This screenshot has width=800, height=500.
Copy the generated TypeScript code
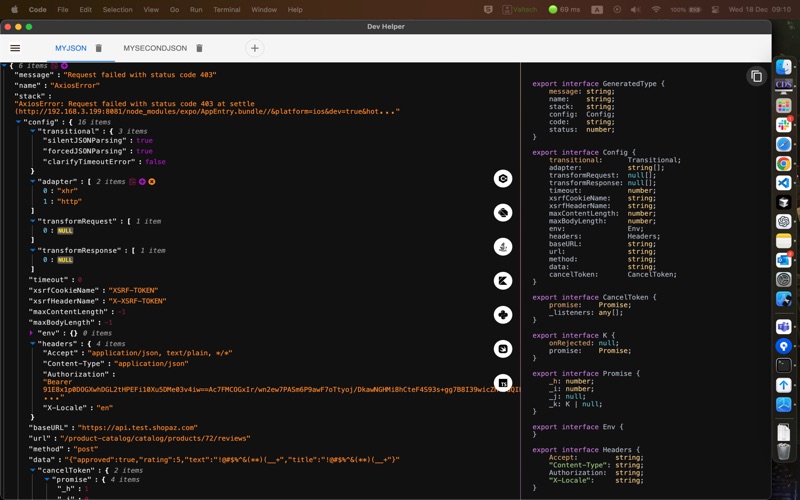(757, 76)
